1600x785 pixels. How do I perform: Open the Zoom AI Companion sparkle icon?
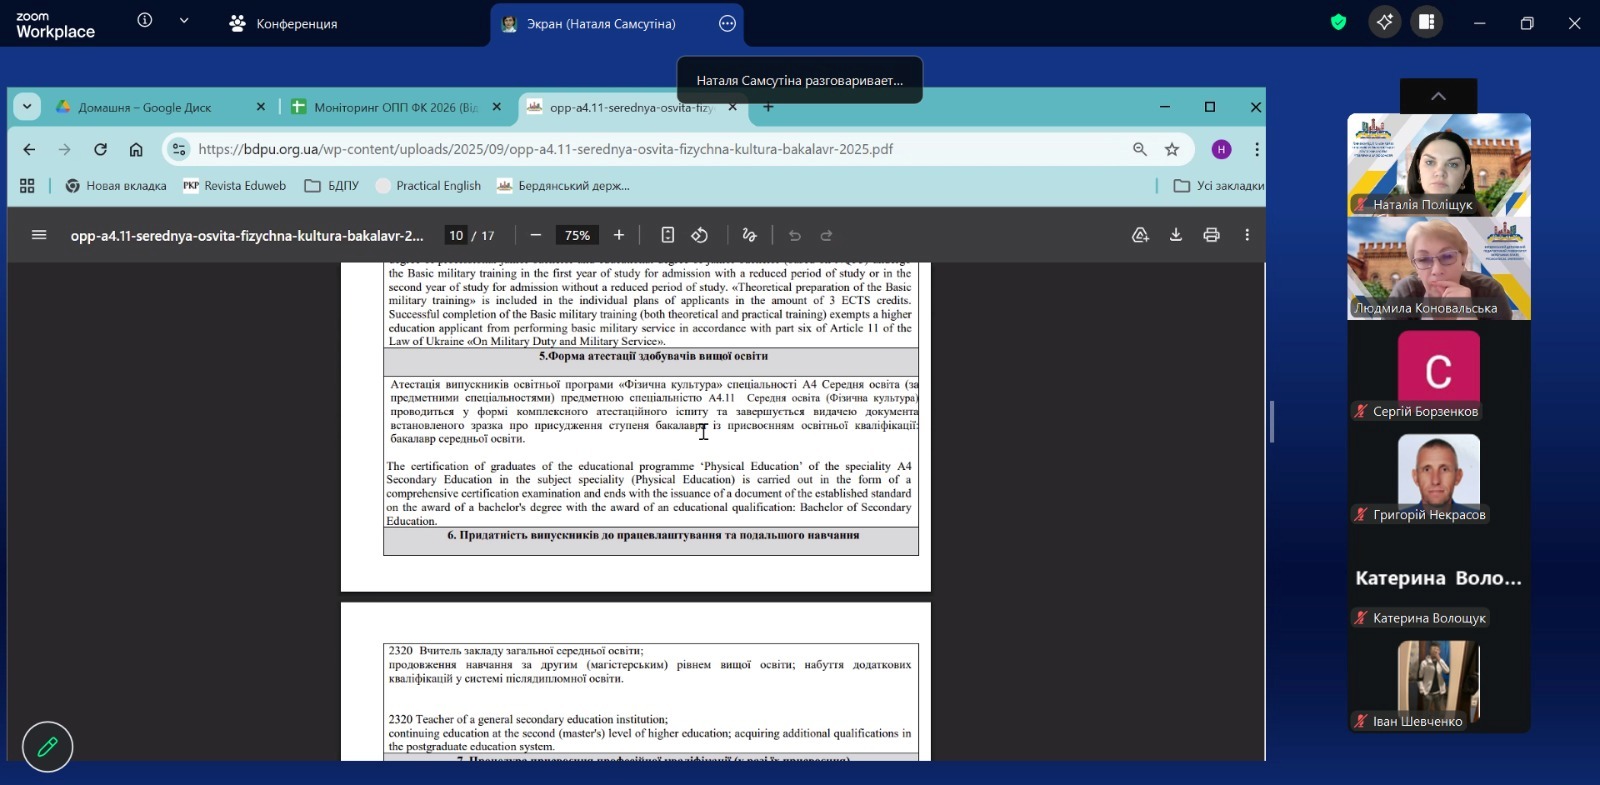click(1384, 22)
